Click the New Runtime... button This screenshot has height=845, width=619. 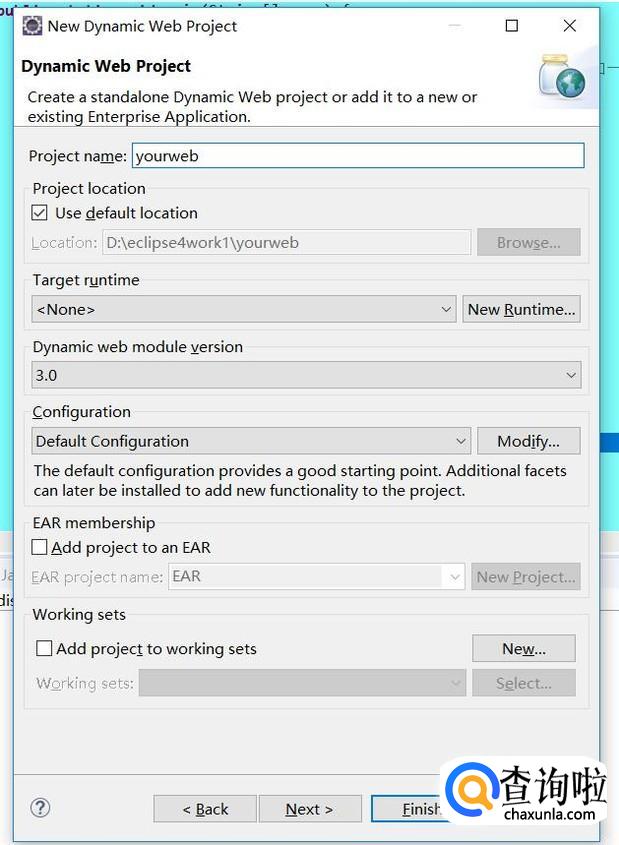521,309
